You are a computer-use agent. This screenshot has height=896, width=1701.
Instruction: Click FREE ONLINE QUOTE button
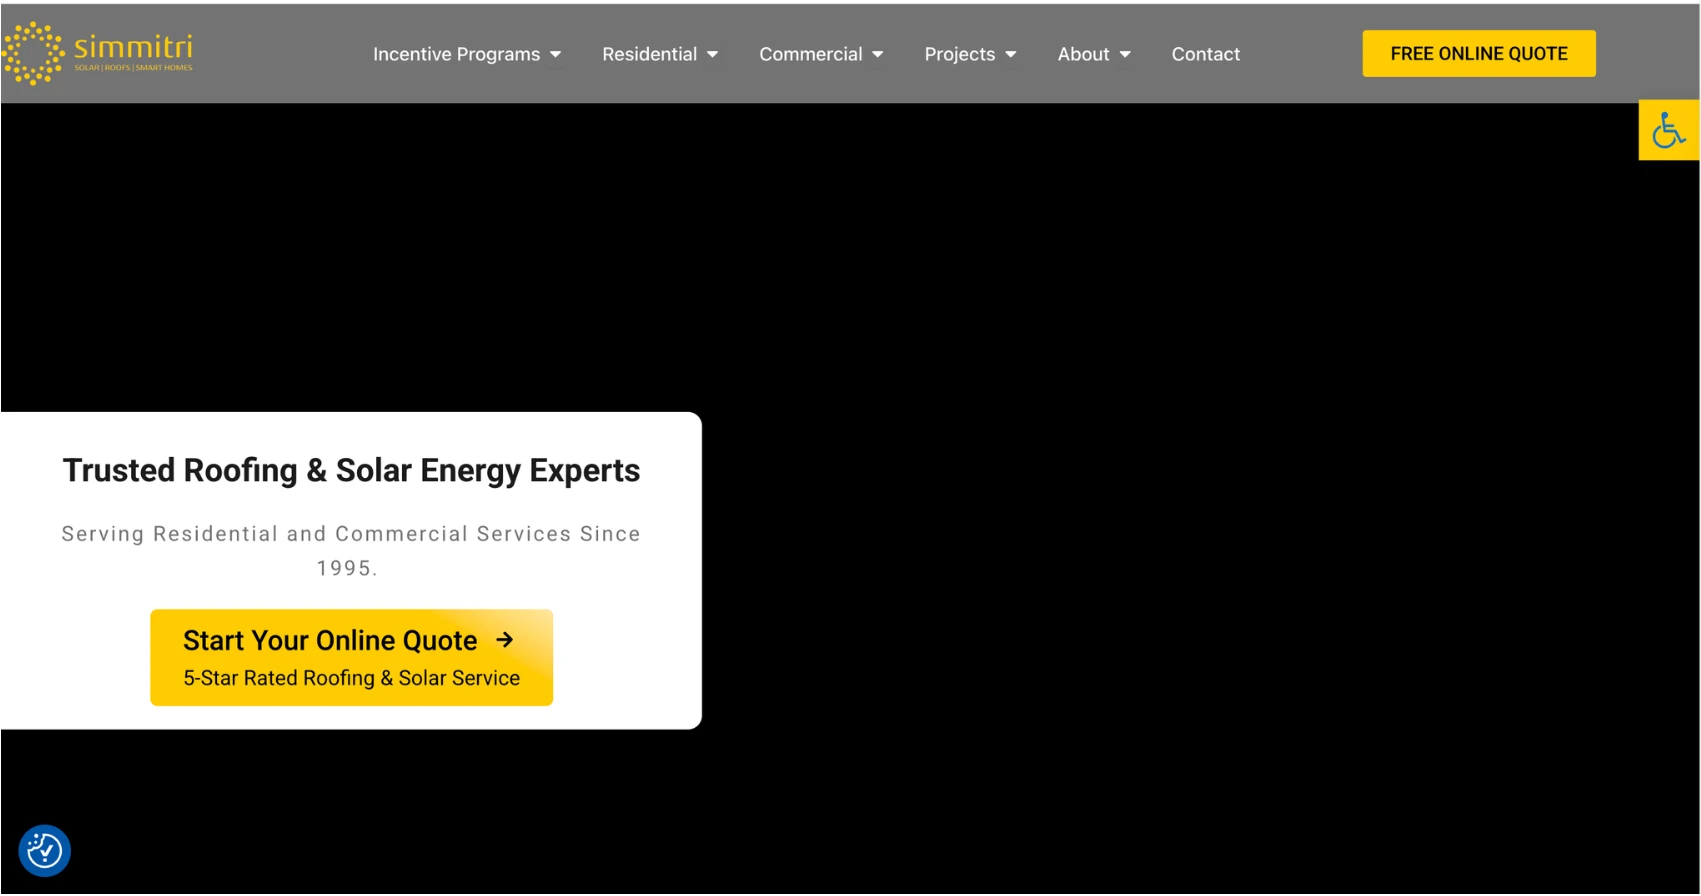(x=1478, y=54)
